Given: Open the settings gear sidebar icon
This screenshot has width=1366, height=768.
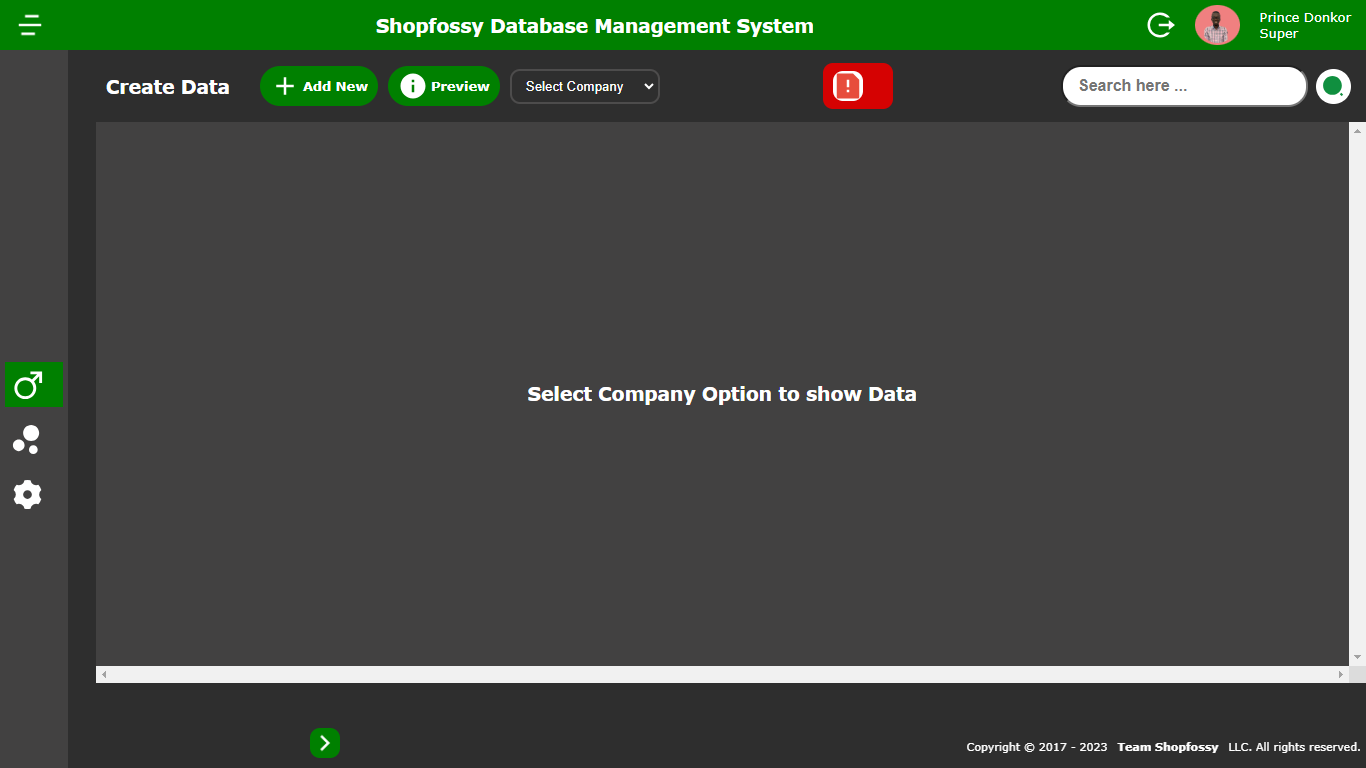Looking at the screenshot, I should click(x=27, y=494).
